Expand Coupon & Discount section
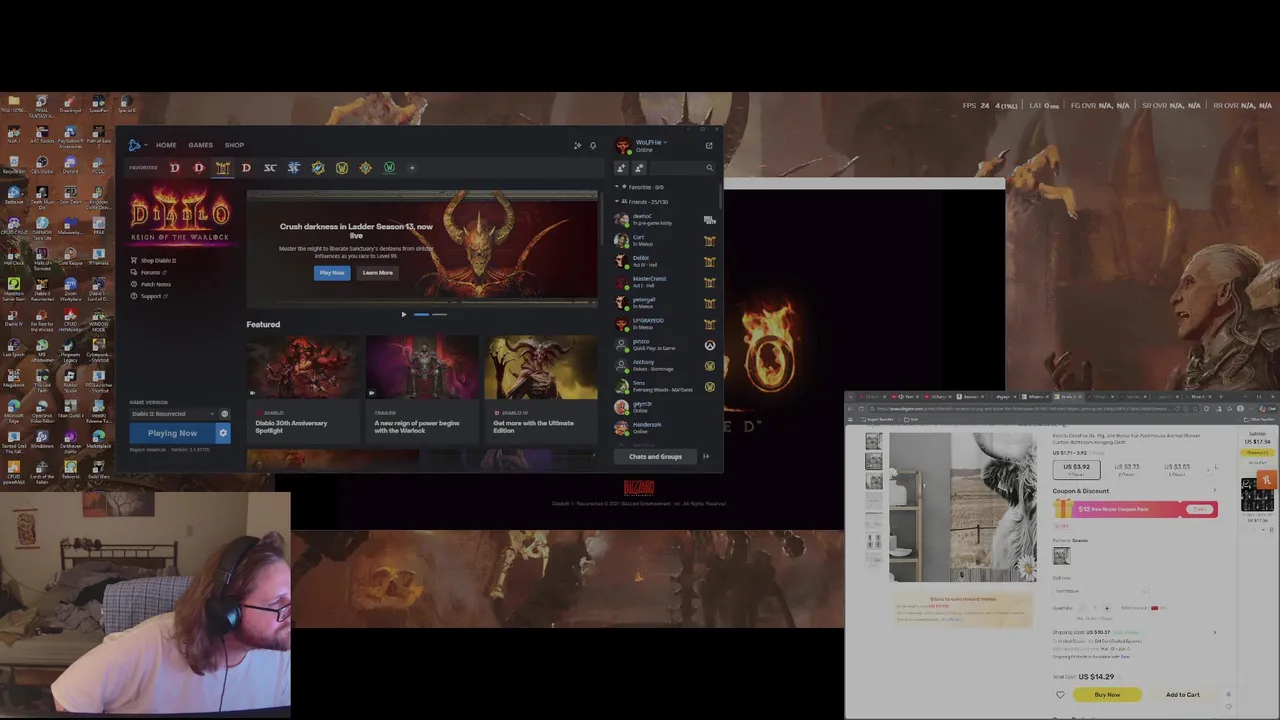The image size is (1280, 720). tap(1215, 491)
